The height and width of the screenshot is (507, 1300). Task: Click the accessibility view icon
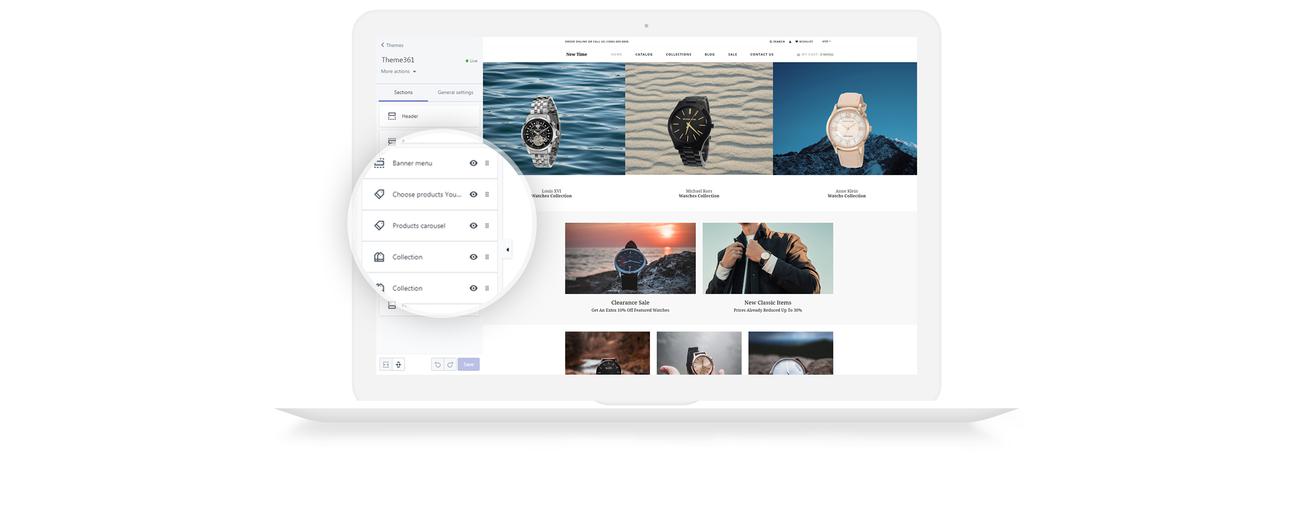pos(398,365)
